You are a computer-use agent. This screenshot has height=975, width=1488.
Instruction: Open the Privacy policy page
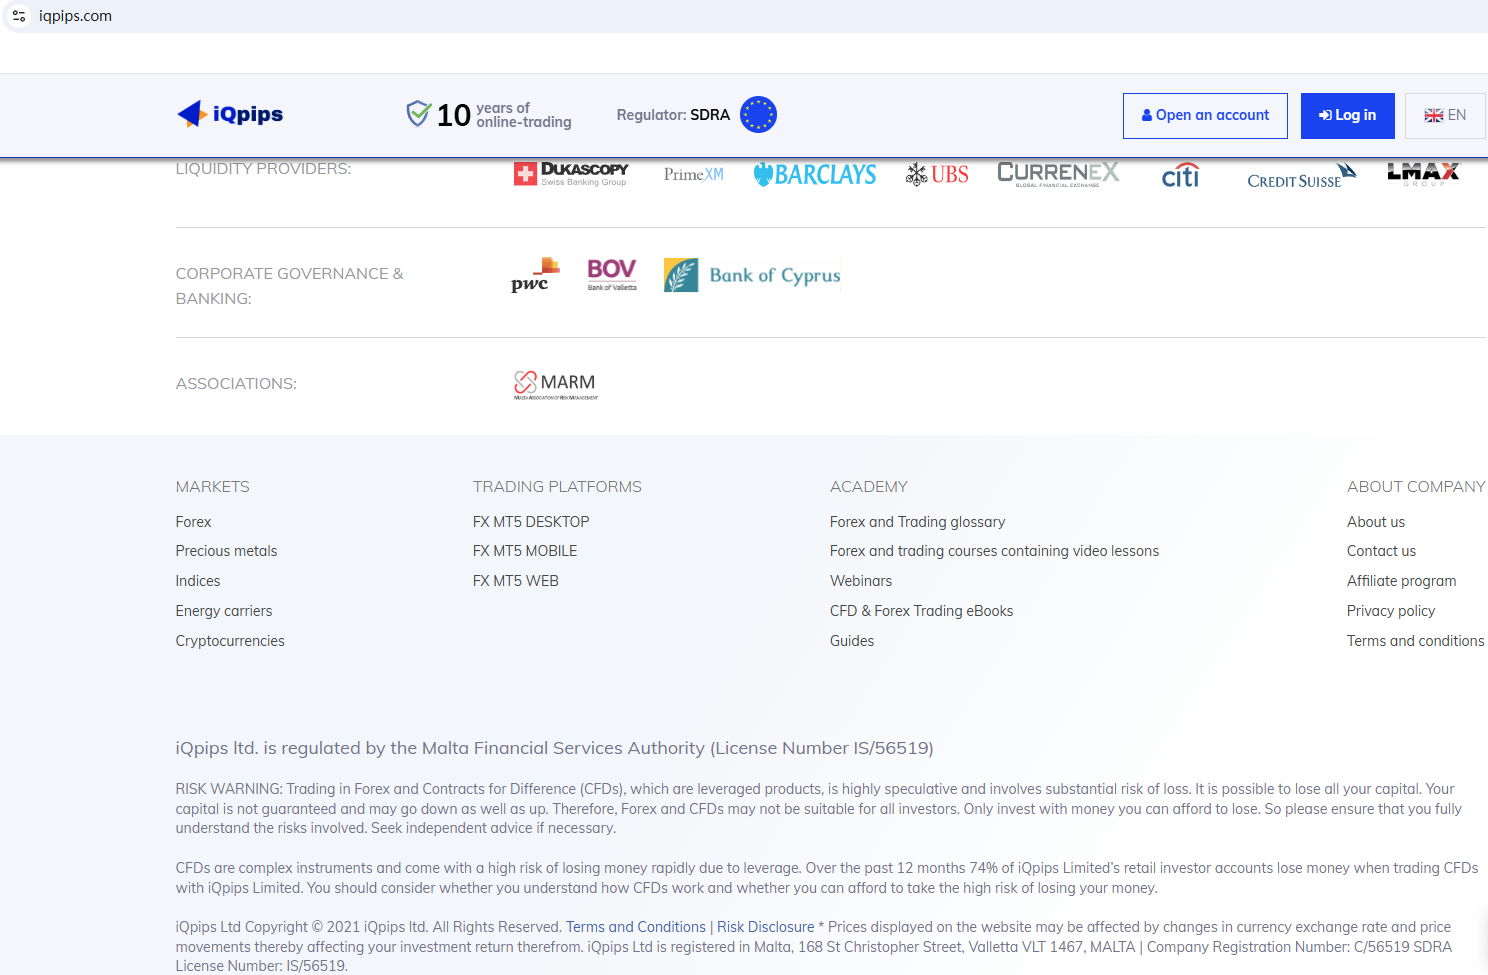point(1390,611)
